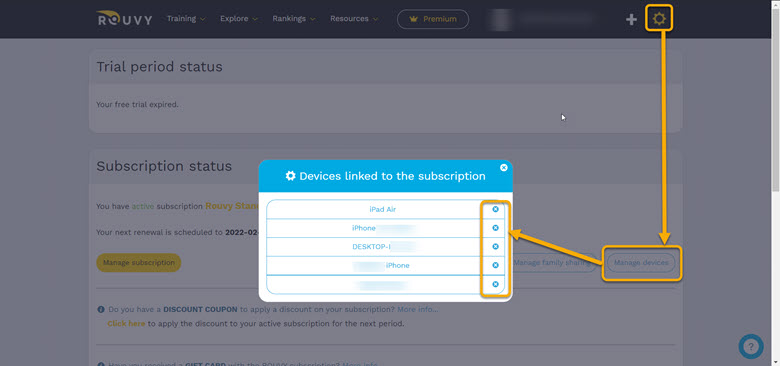
Task: Open Manage family sharing
Action: [x=553, y=263]
